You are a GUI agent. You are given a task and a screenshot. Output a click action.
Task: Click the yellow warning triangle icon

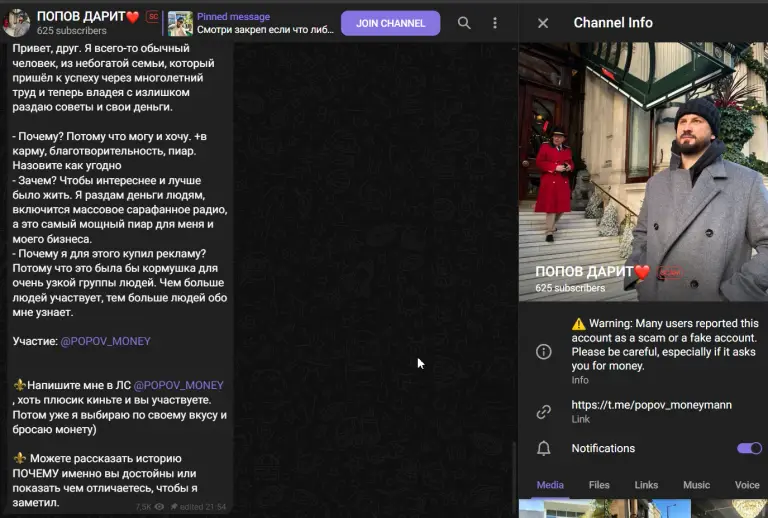578,324
